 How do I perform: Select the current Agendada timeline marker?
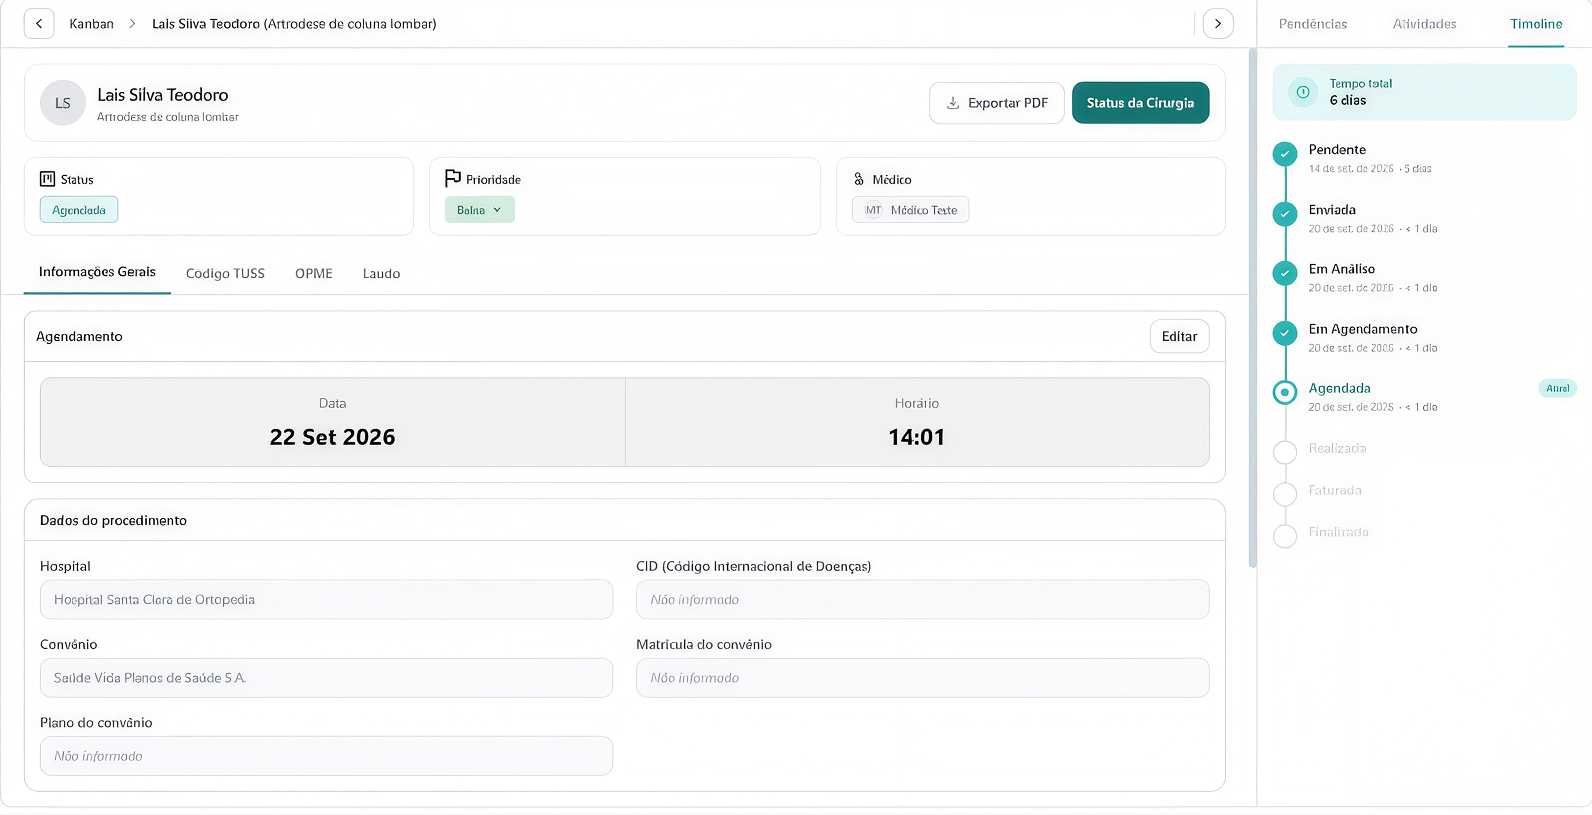[1285, 393]
